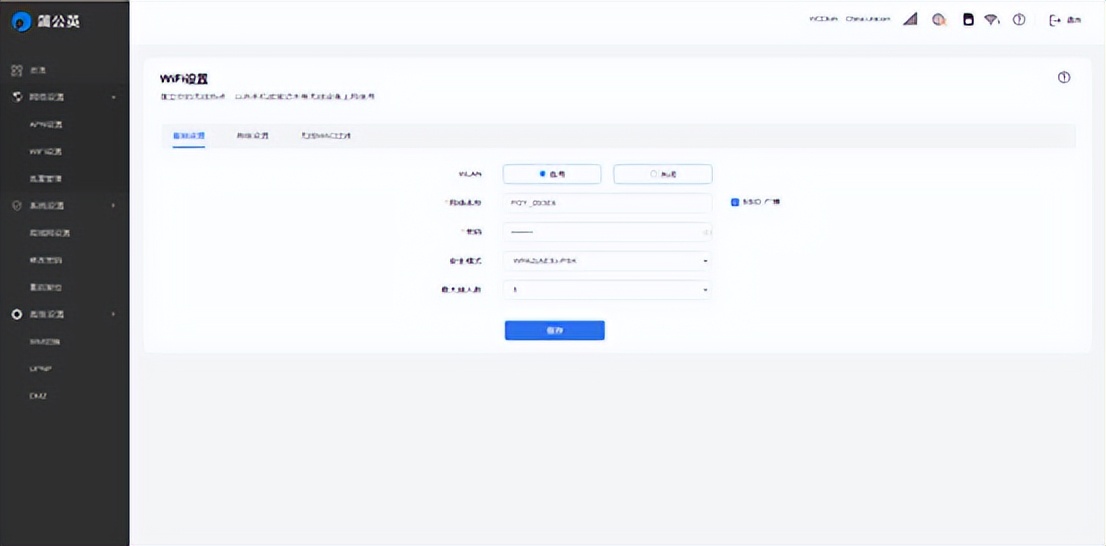The width and height of the screenshot is (1106, 546).
Task: Switch to the third MAC filter tab
Action: 326,135
